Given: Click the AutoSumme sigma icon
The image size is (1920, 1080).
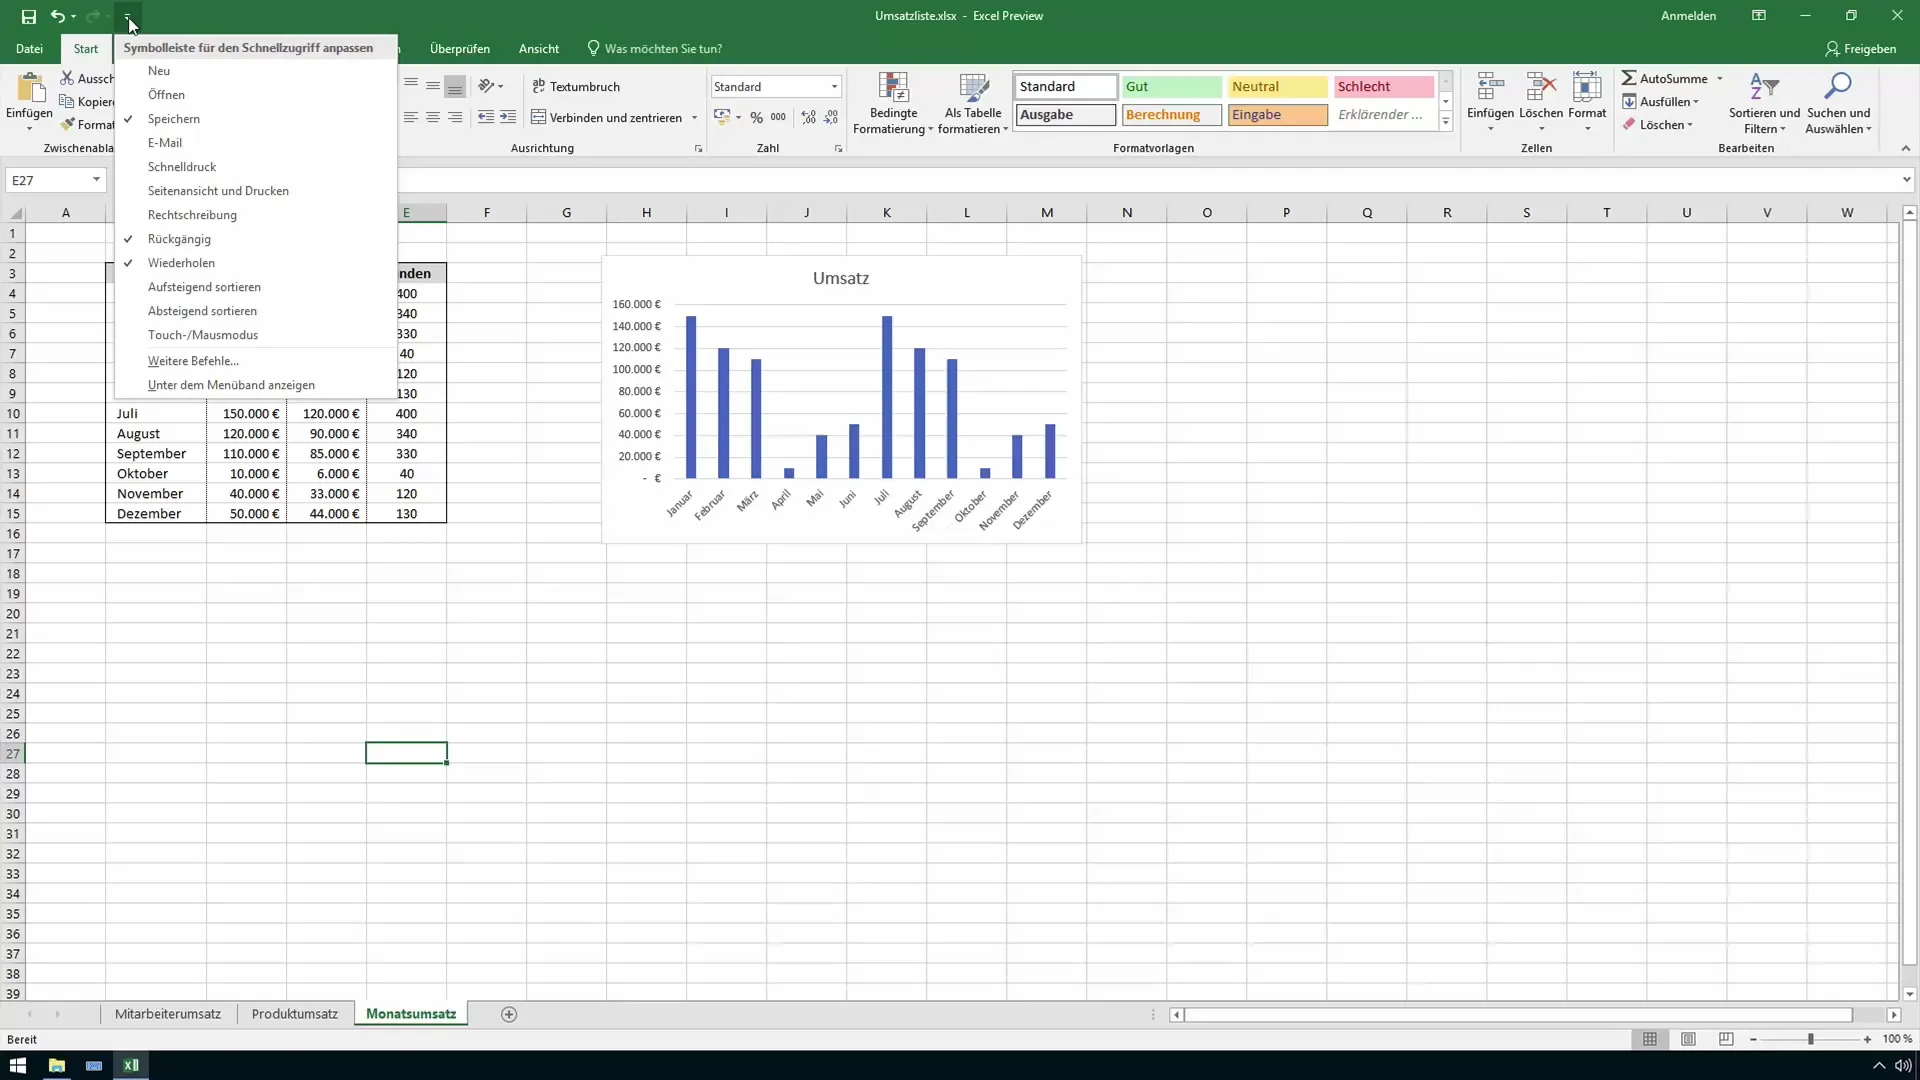Looking at the screenshot, I should point(1629,78).
